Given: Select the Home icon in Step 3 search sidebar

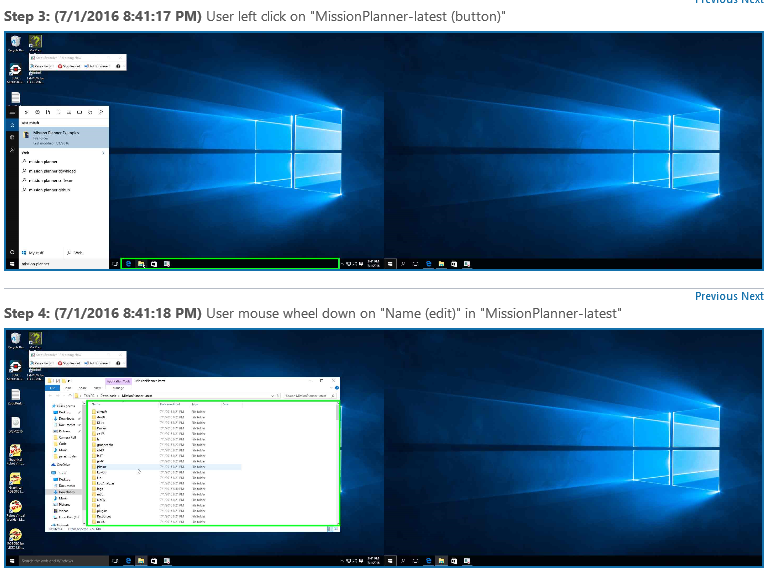Looking at the screenshot, I should [12, 125].
